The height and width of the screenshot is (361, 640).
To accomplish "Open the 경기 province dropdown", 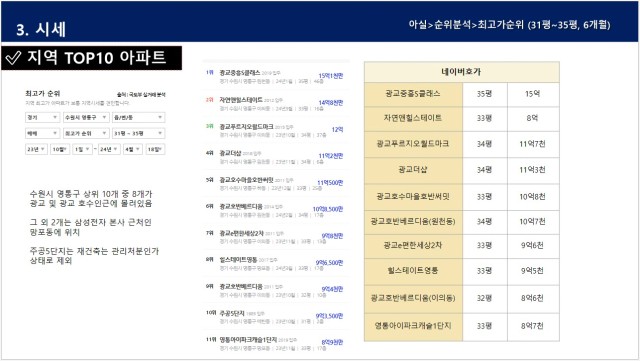I will click(42, 118).
